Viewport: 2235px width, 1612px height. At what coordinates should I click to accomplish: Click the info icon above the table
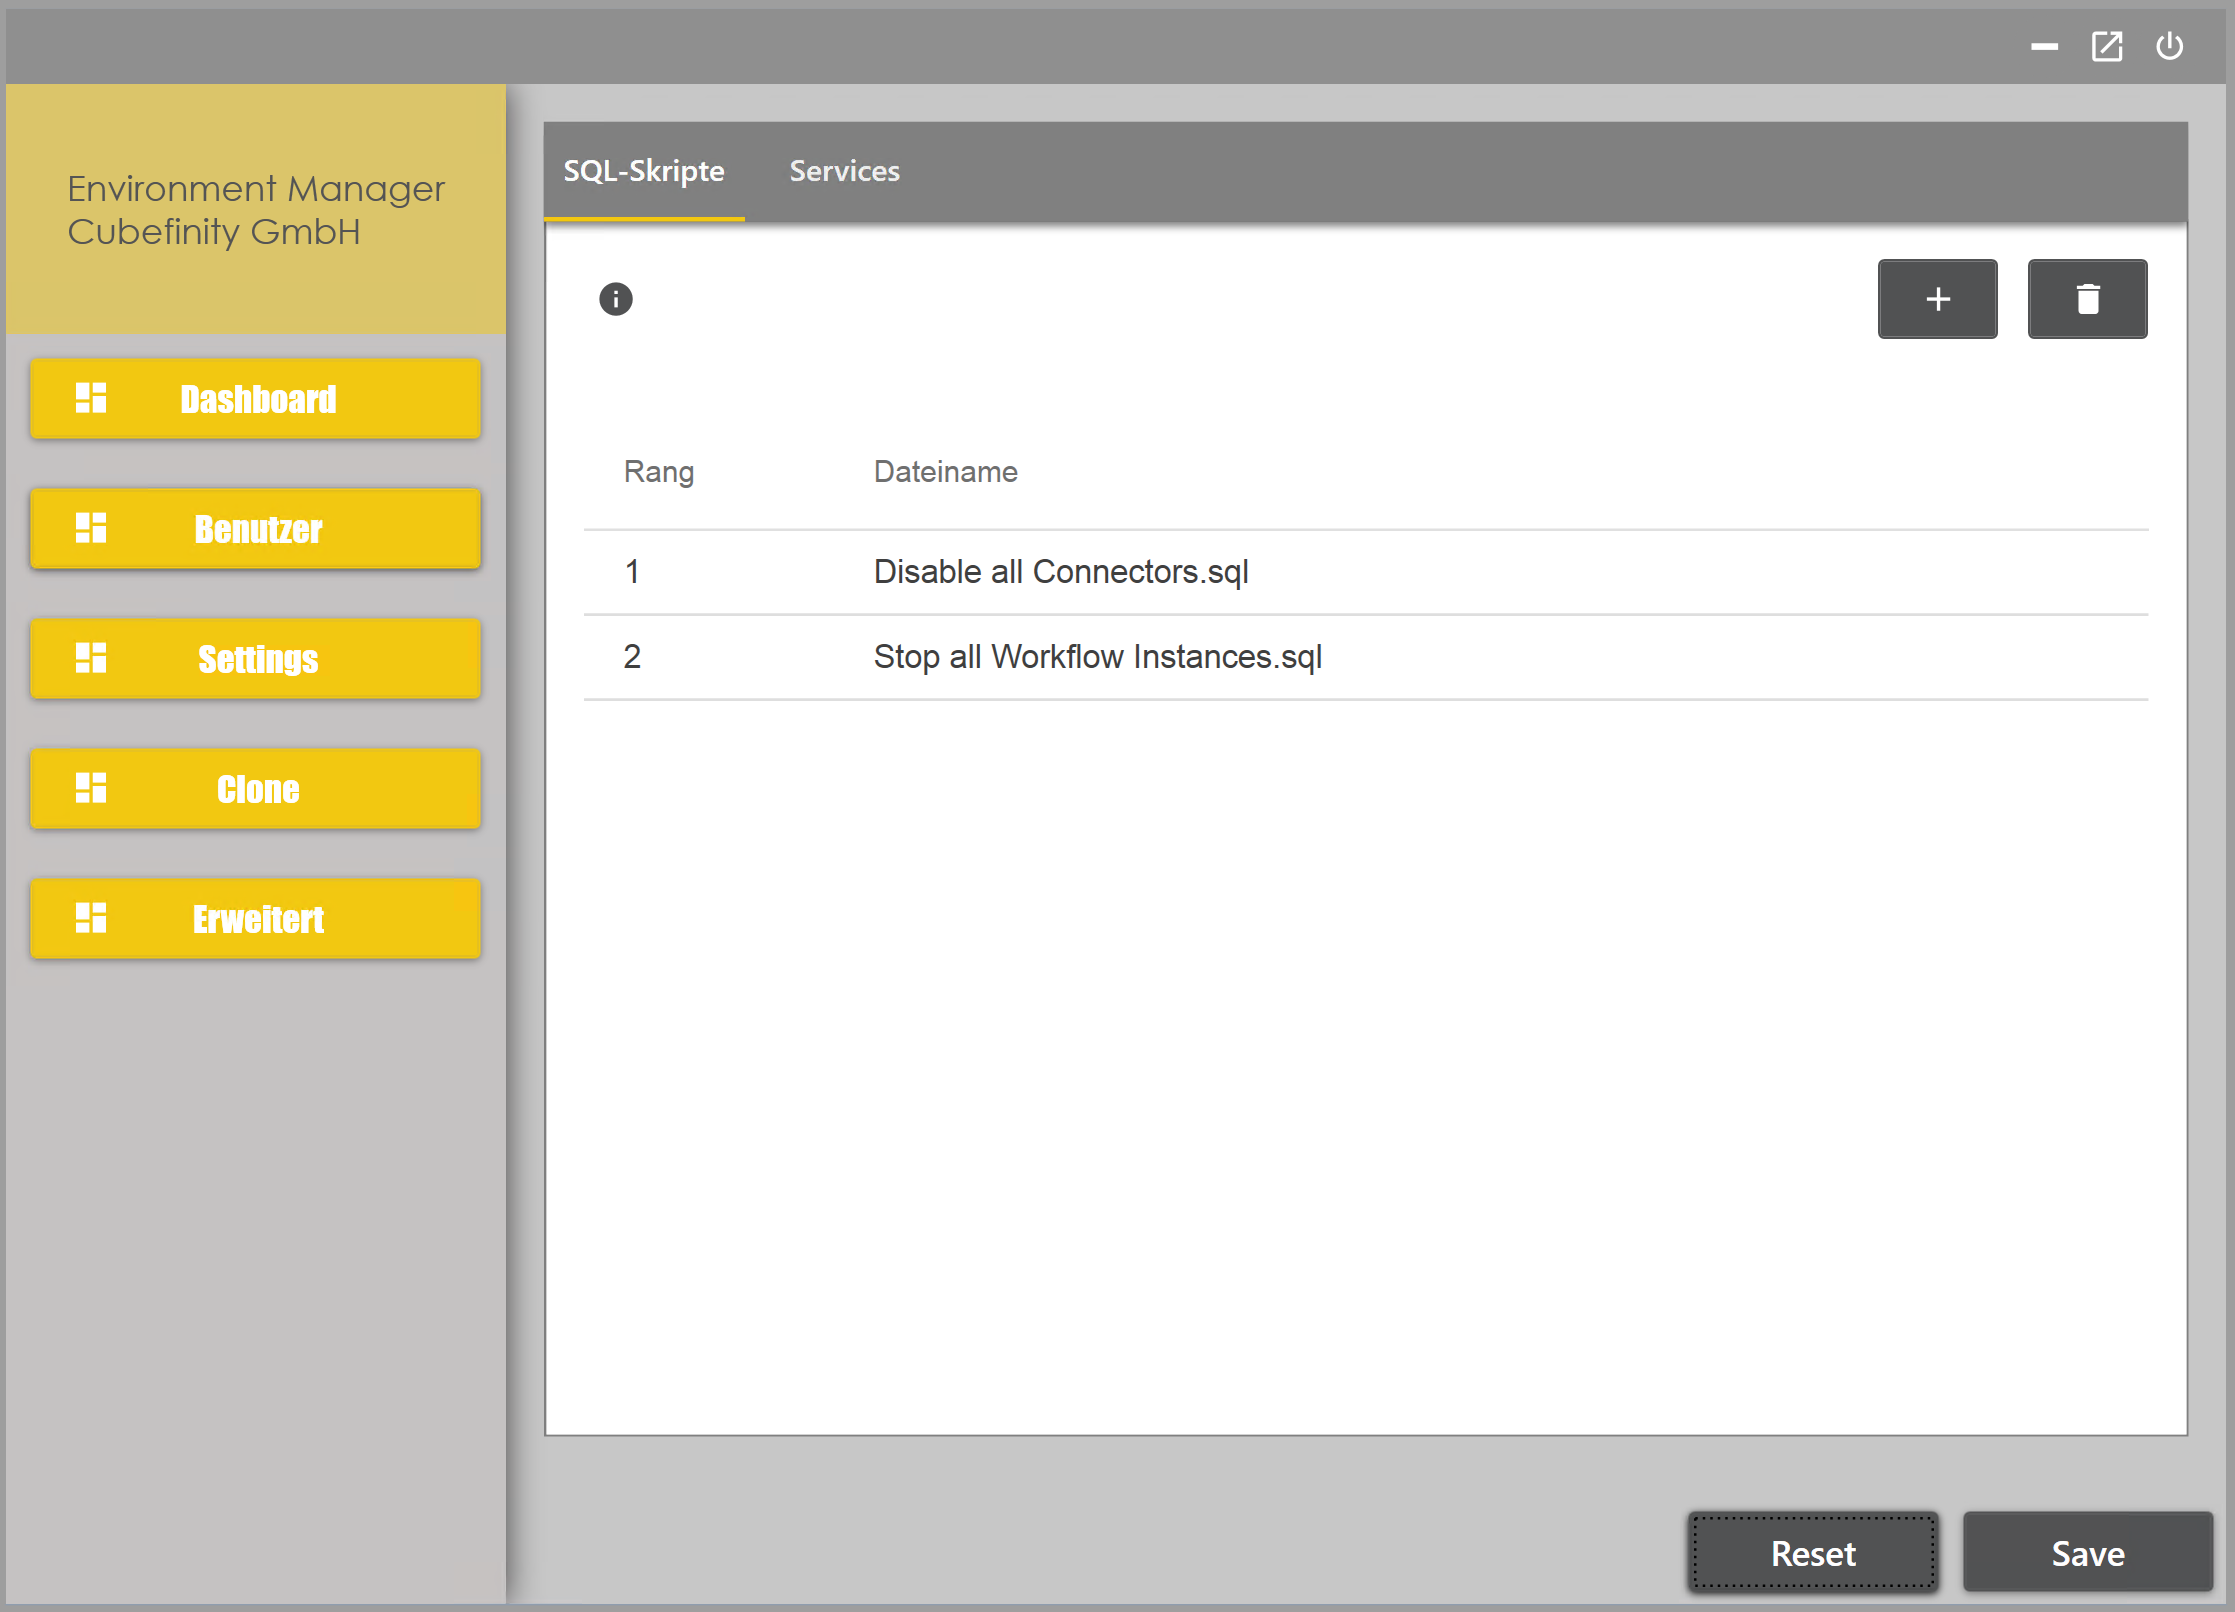pos(615,299)
